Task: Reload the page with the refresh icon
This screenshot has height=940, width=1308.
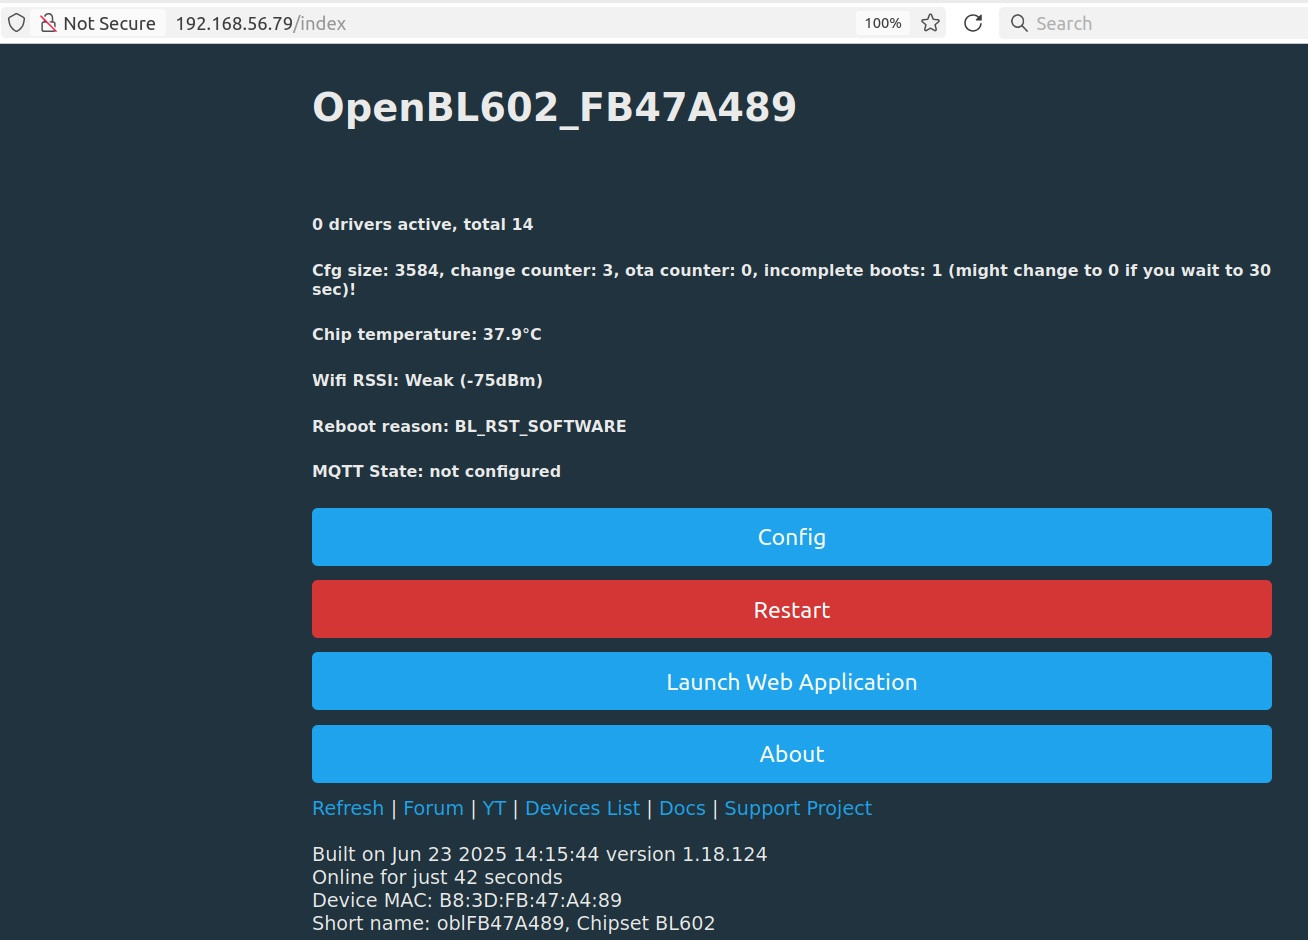Action: (972, 22)
